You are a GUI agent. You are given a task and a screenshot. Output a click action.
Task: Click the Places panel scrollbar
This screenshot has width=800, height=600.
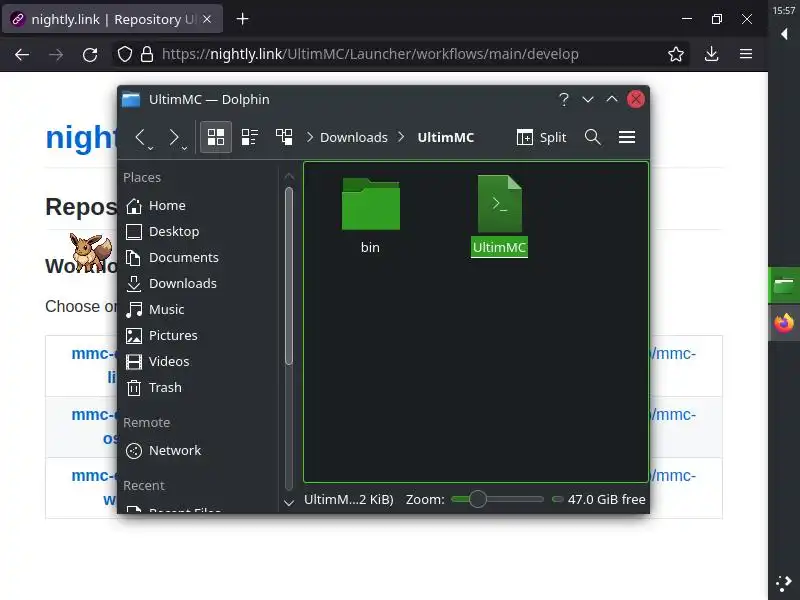tap(289, 276)
